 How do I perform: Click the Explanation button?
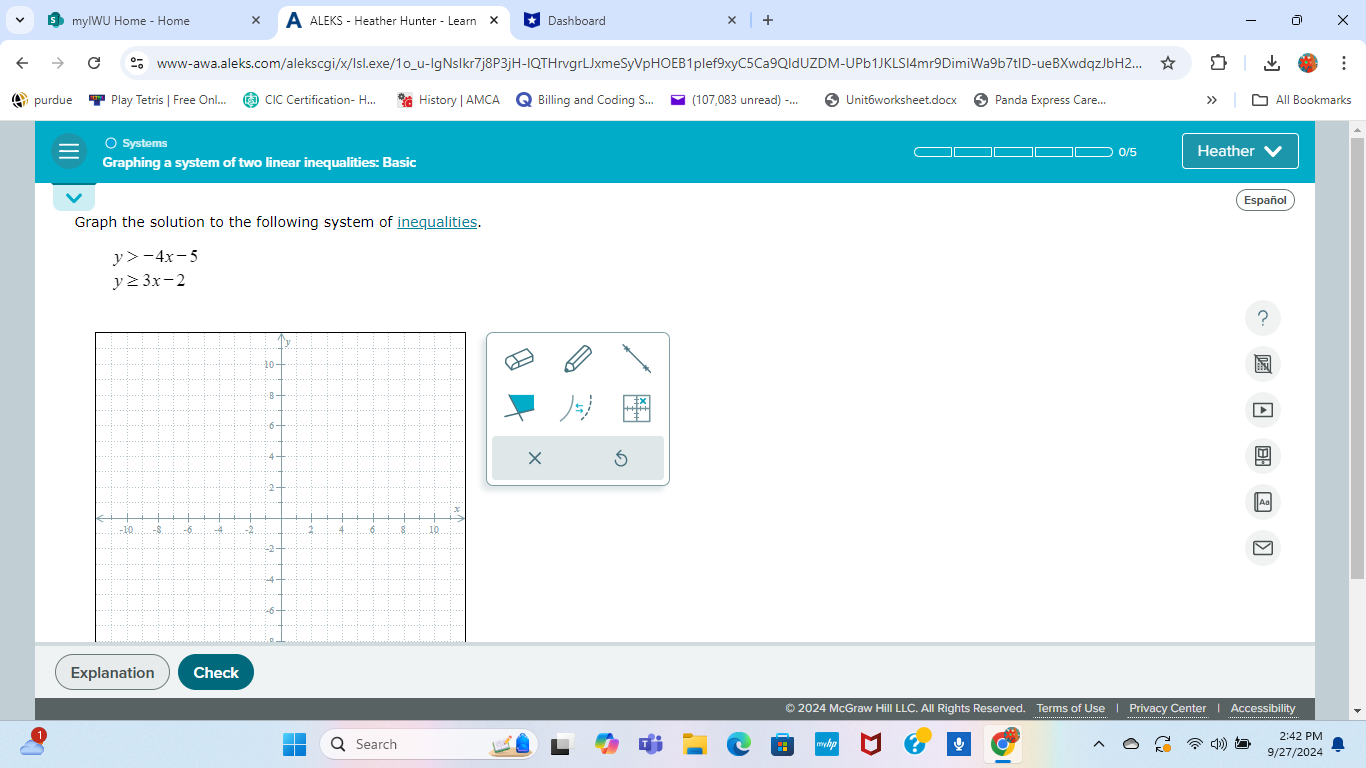[113, 672]
